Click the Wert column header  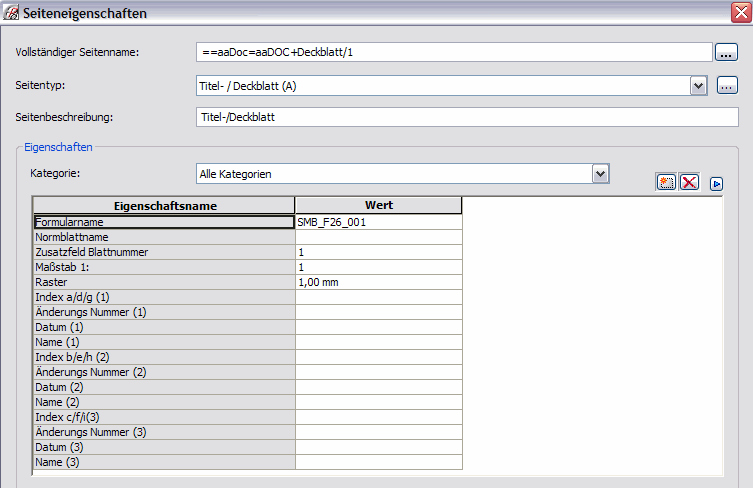click(x=378, y=205)
